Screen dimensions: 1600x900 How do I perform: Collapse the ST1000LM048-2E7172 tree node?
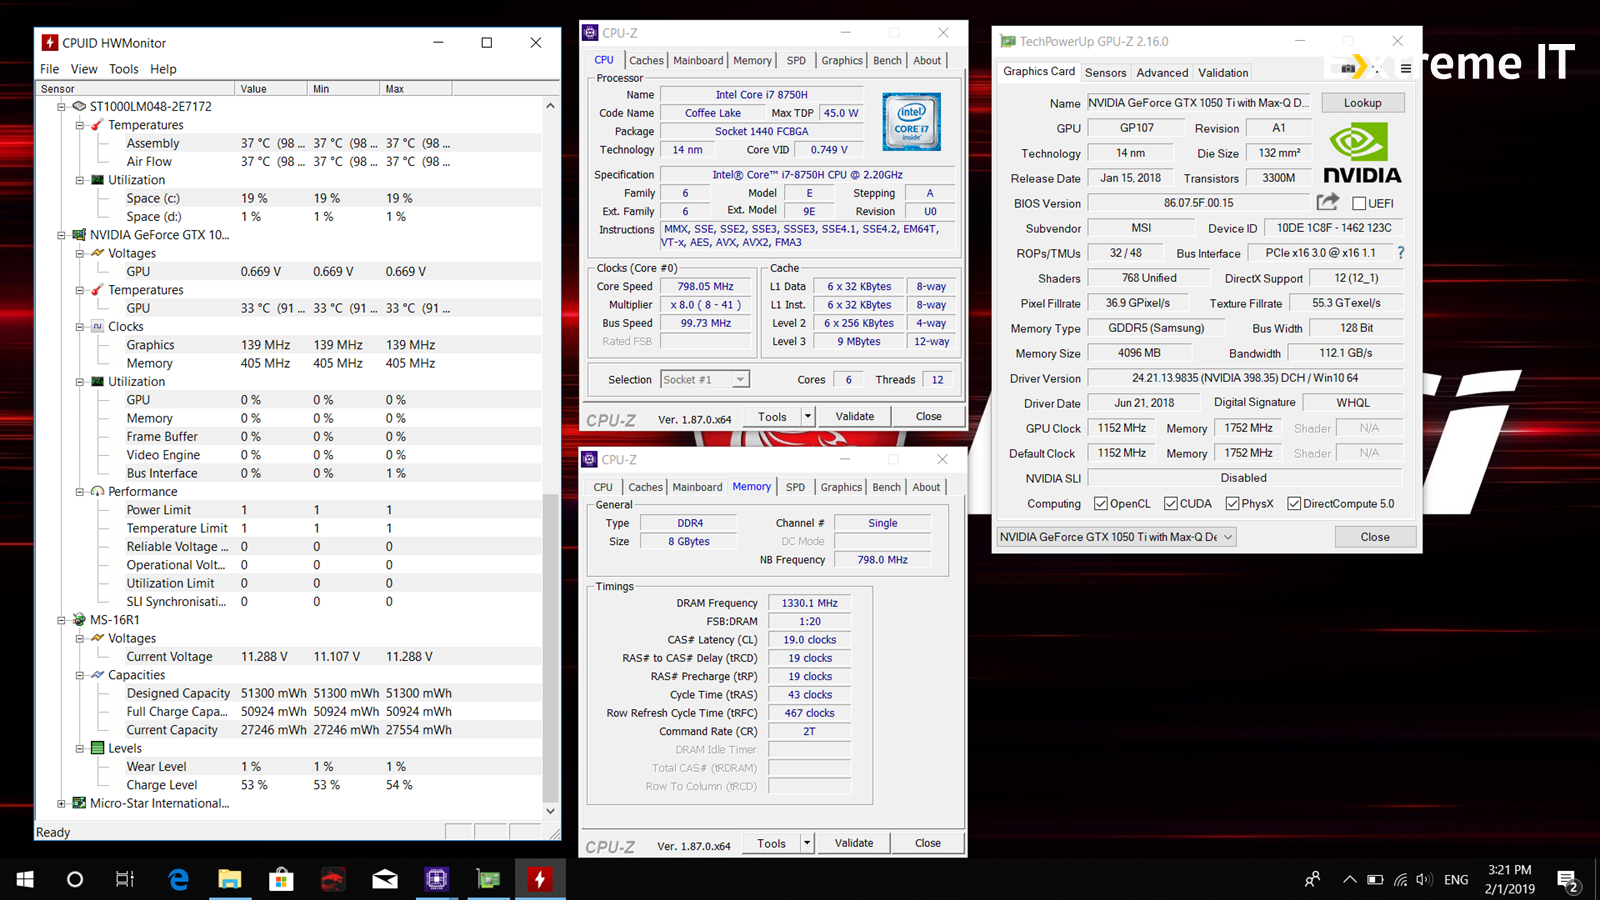click(62, 106)
